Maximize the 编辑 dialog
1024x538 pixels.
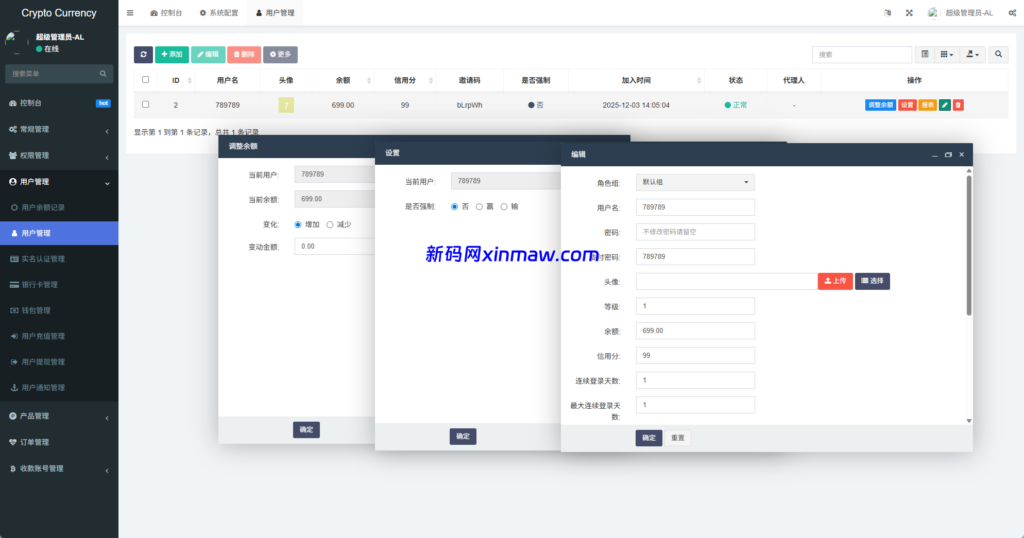tap(948, 155)
